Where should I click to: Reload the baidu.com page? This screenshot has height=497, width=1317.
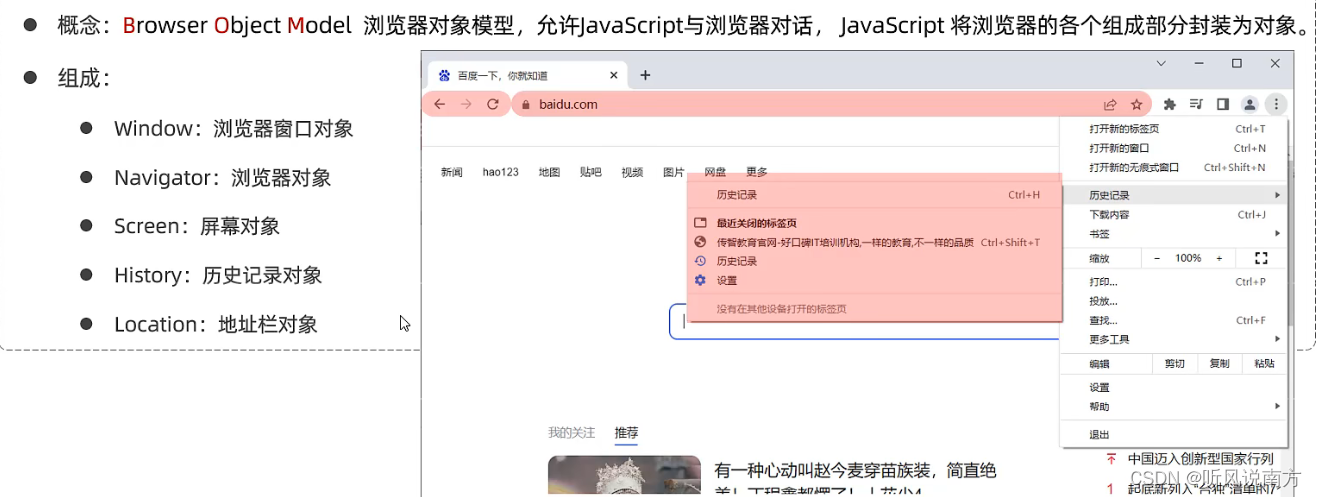click(492, 104)
